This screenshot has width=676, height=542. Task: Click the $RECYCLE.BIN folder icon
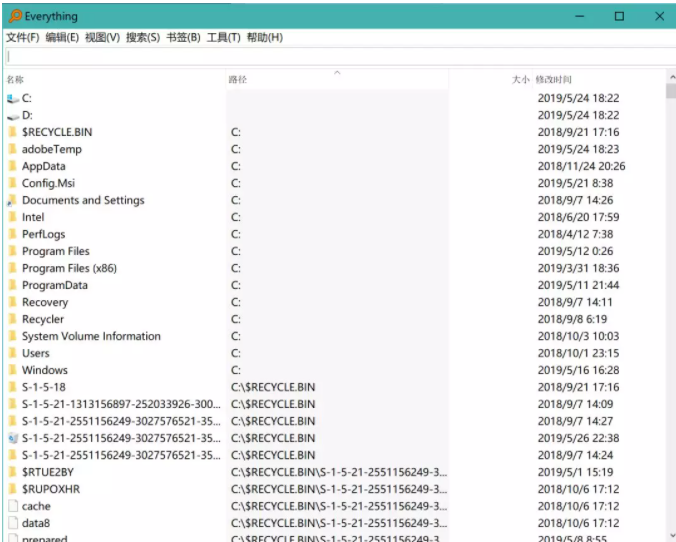pyautogui.click(x=13, y=132)
